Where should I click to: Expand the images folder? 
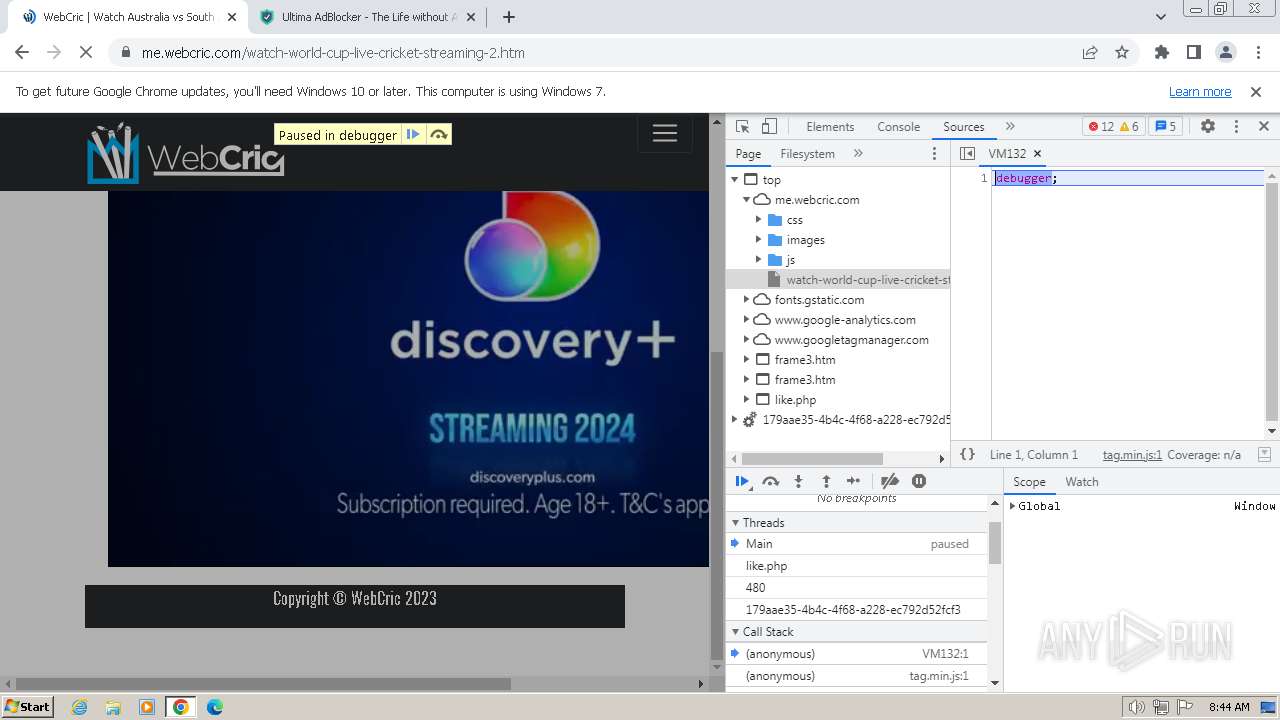coord(759,240)
